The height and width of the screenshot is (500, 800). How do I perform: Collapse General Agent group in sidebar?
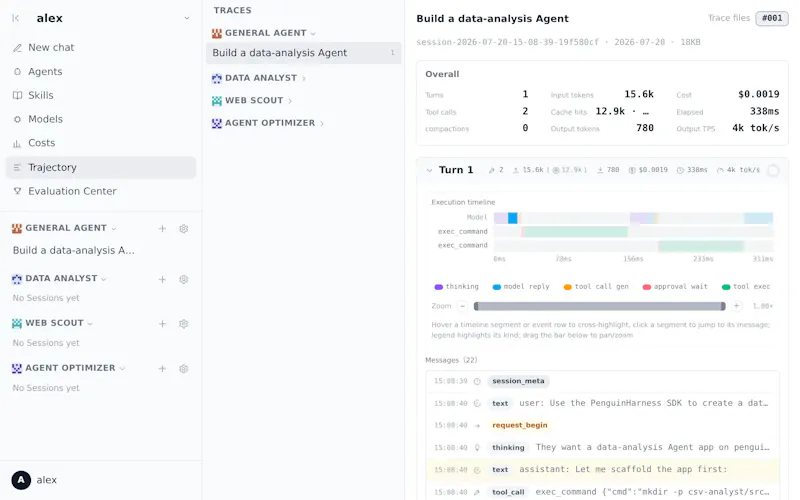[x=114, y=229]
